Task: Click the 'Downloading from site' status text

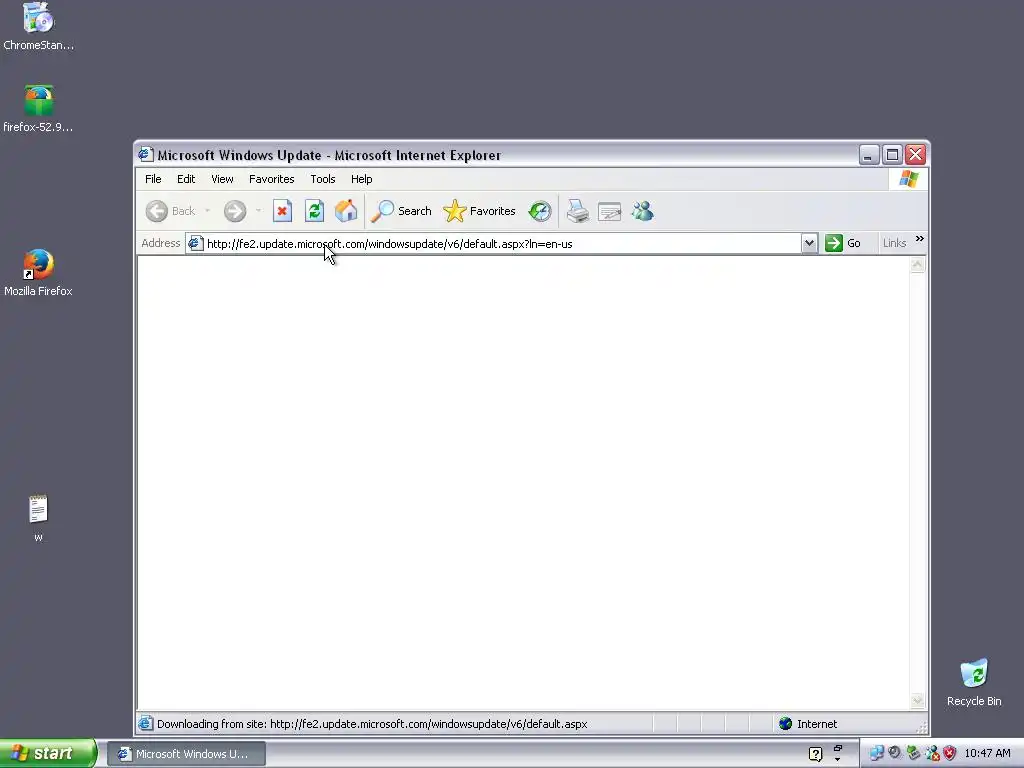Action: pos(372,724)
